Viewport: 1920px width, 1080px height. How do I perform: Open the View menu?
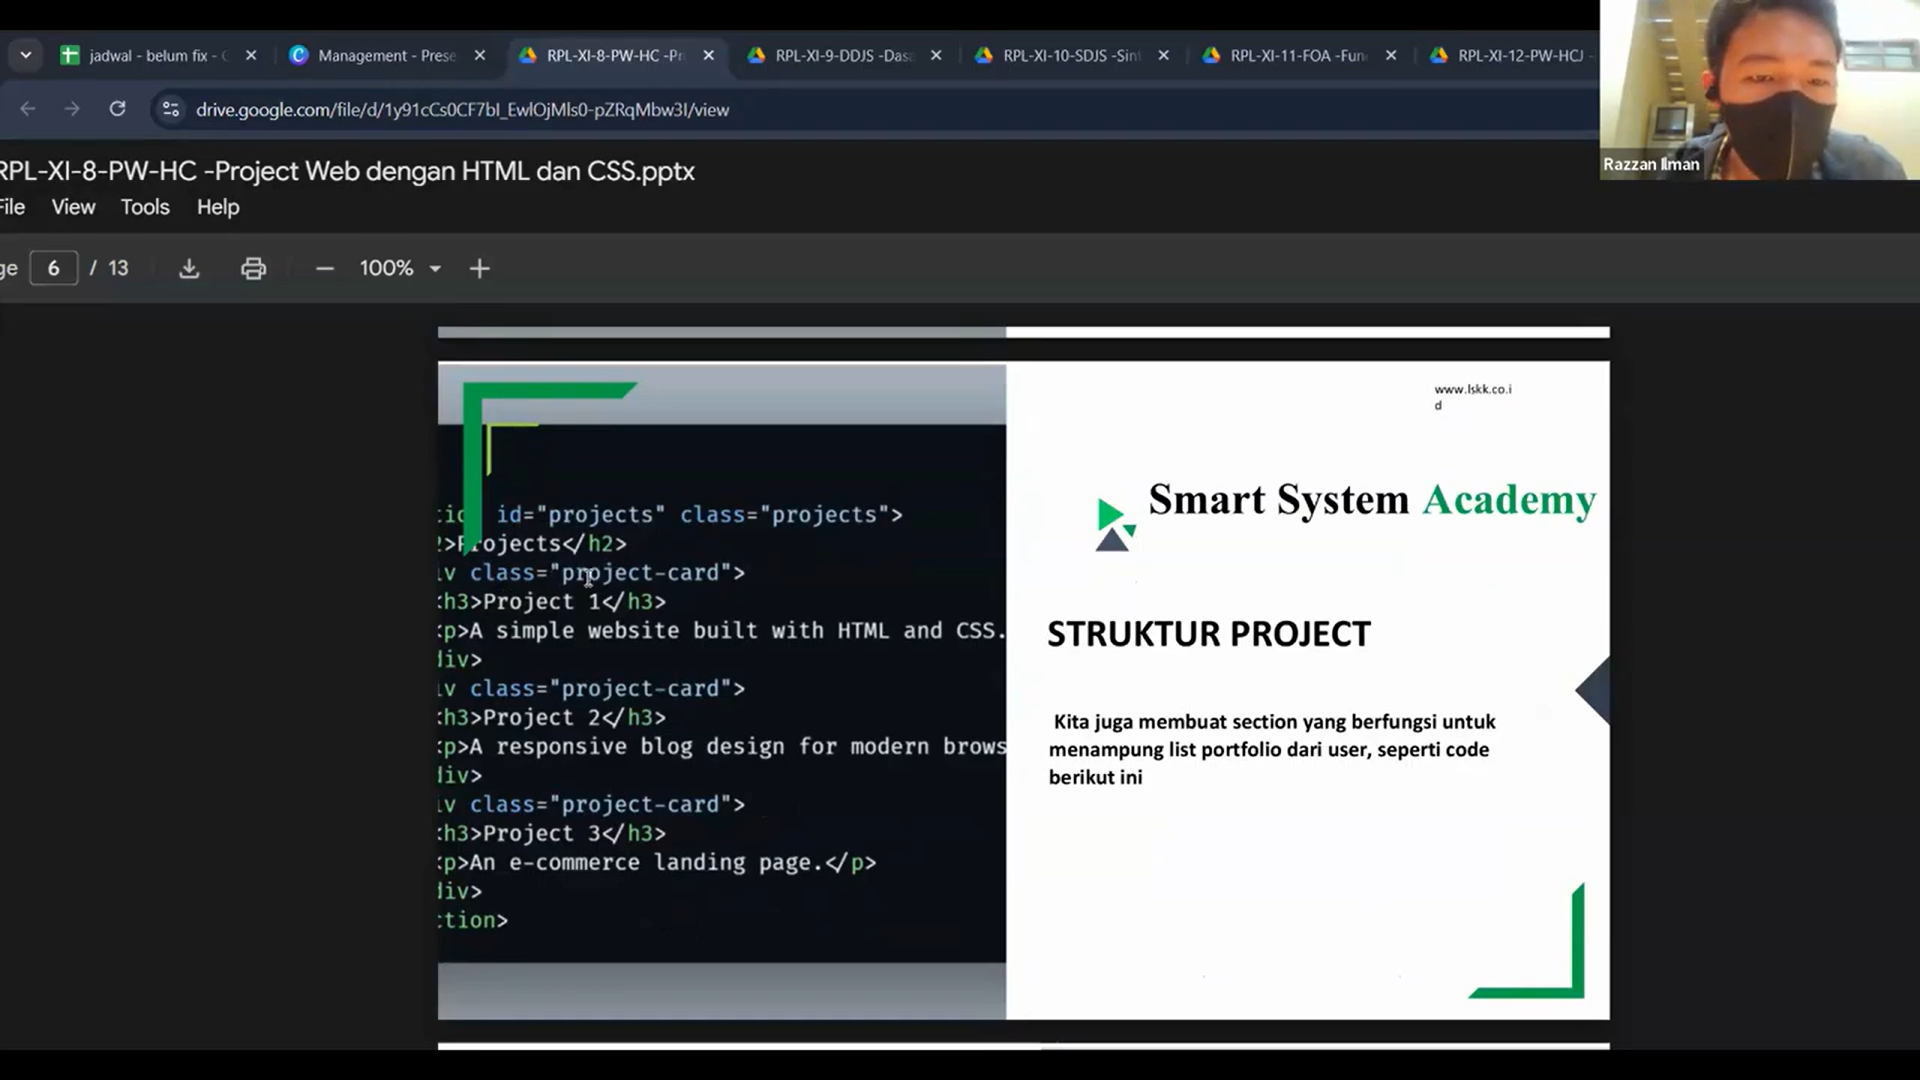73,207
